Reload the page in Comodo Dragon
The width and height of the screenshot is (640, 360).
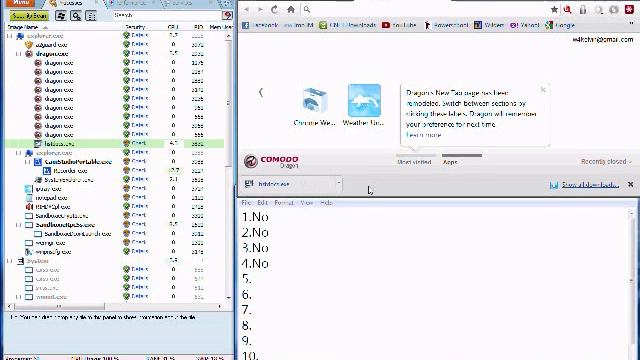point(274,9)
